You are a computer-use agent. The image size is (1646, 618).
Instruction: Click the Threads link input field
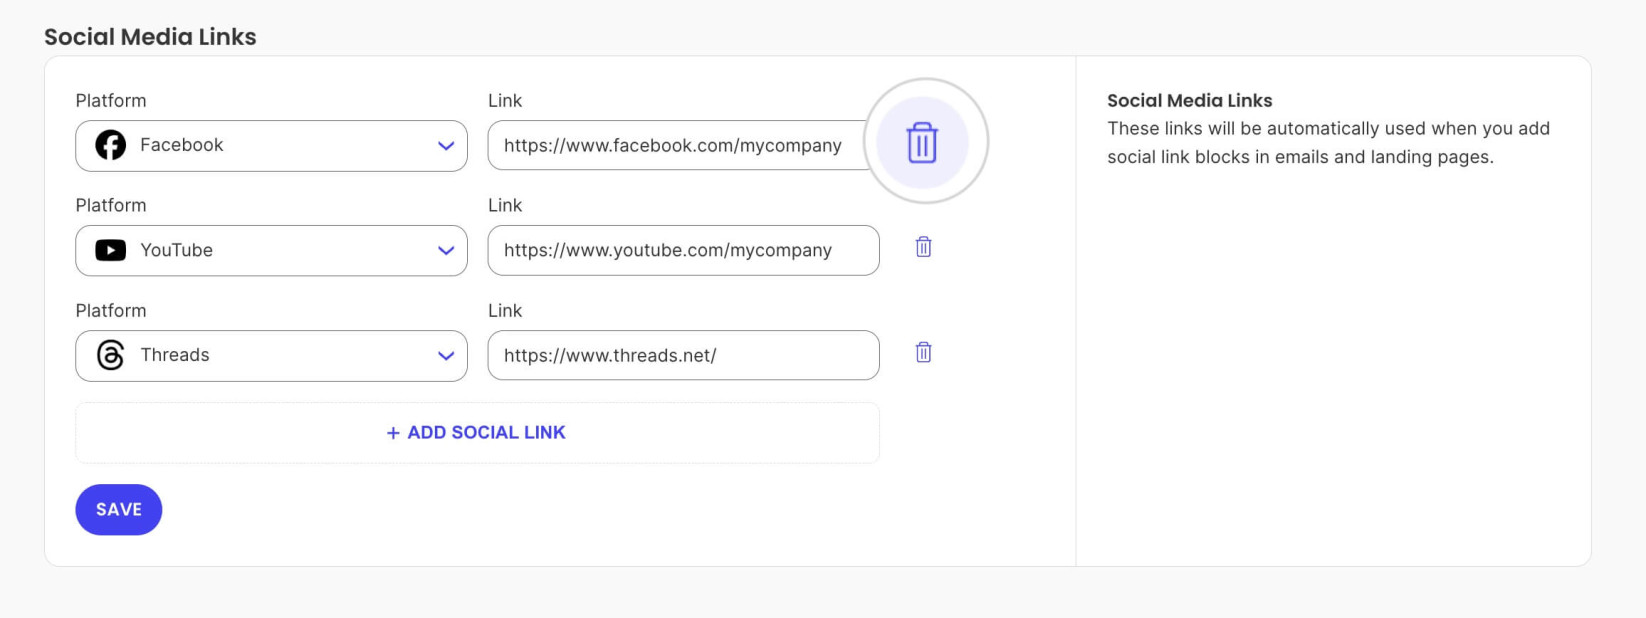pyautogui.click(x=683, y=355)
